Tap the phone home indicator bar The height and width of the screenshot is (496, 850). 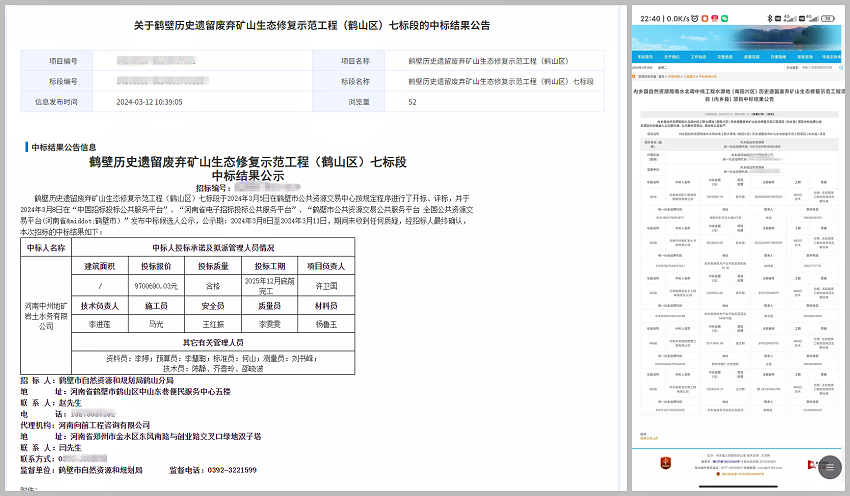[x=738, y=486]
